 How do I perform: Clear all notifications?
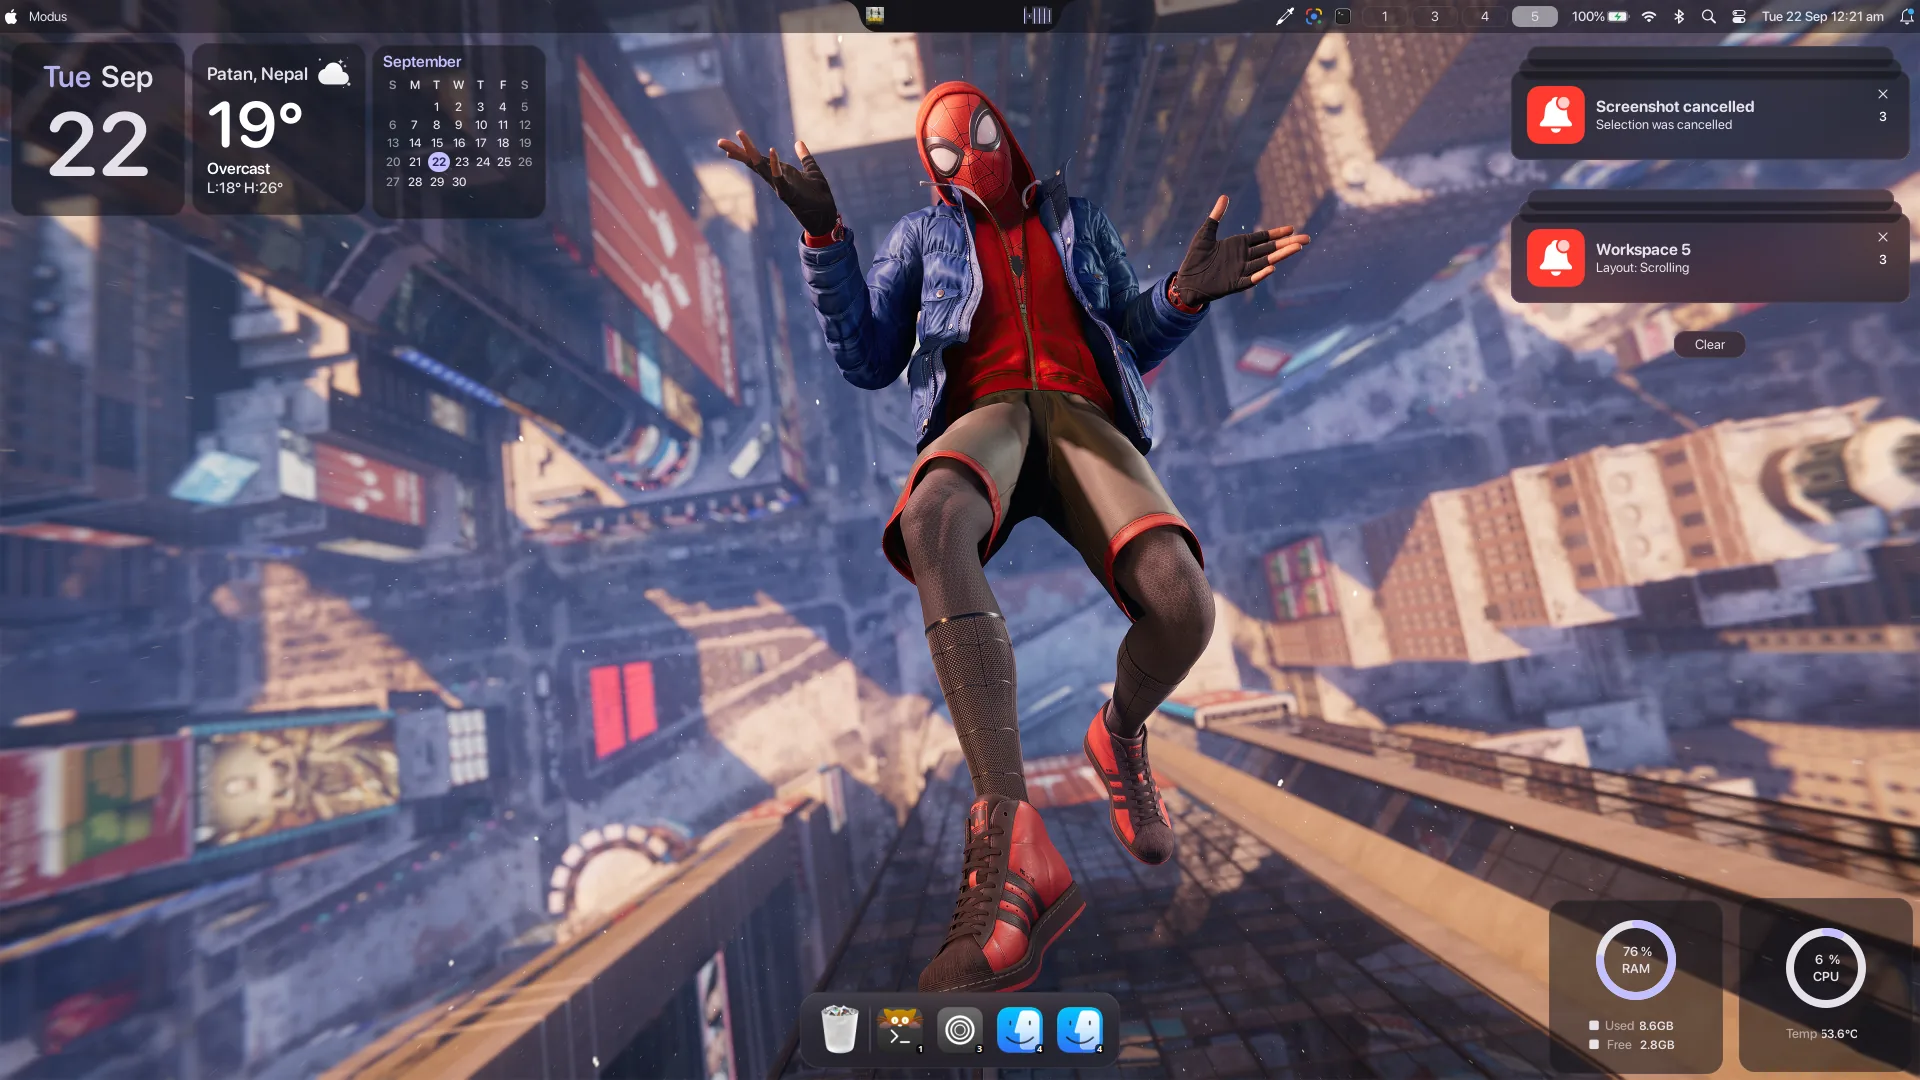pyautogui.click(x=1710, y=344)
